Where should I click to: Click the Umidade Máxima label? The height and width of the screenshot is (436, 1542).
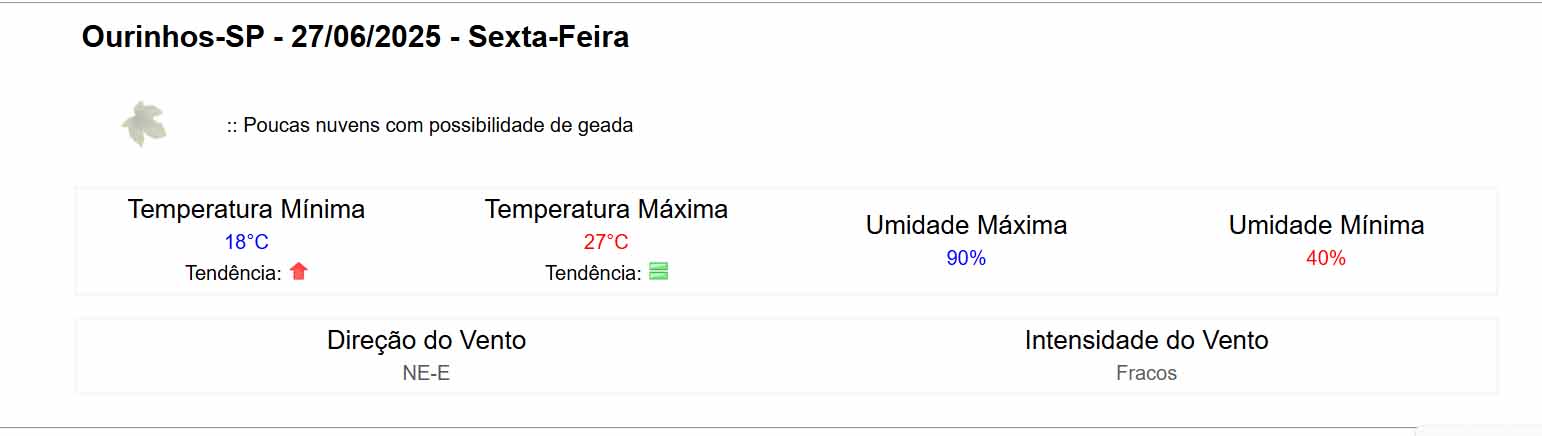pos(966,226)
